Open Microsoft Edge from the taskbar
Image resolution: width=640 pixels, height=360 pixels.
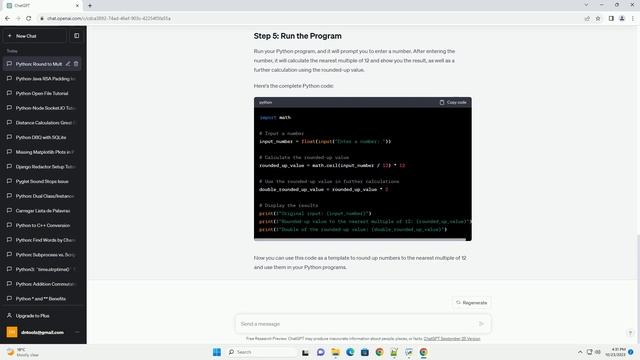pos(350,352)
